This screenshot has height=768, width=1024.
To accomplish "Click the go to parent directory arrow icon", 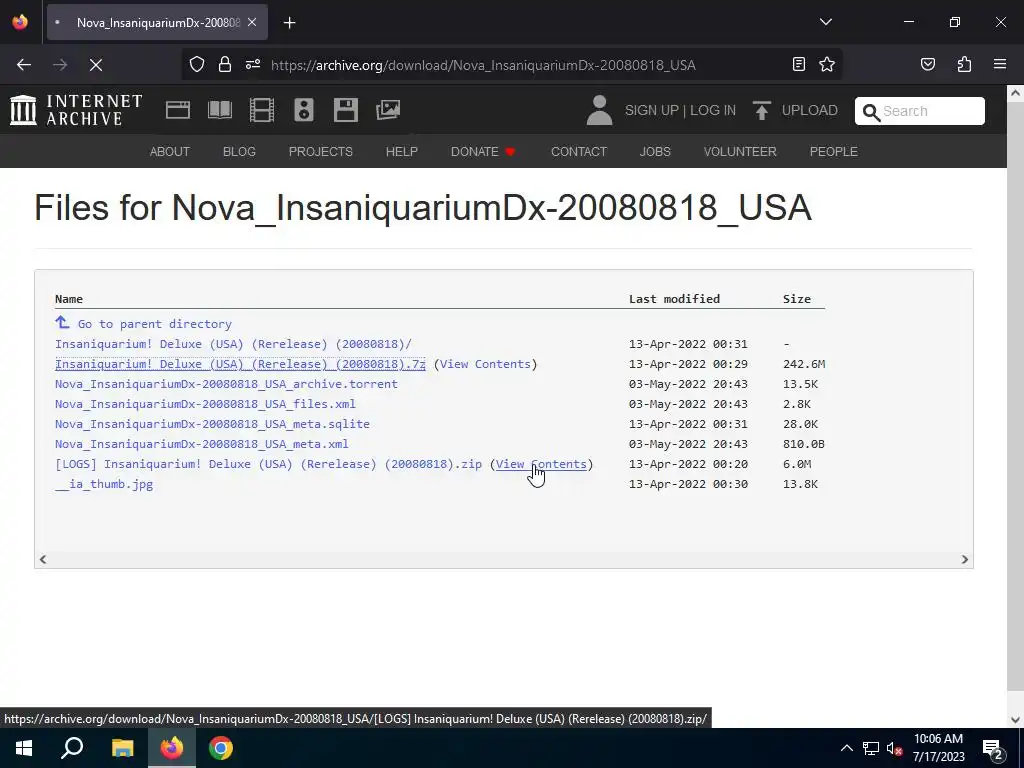I will [62, 323].
